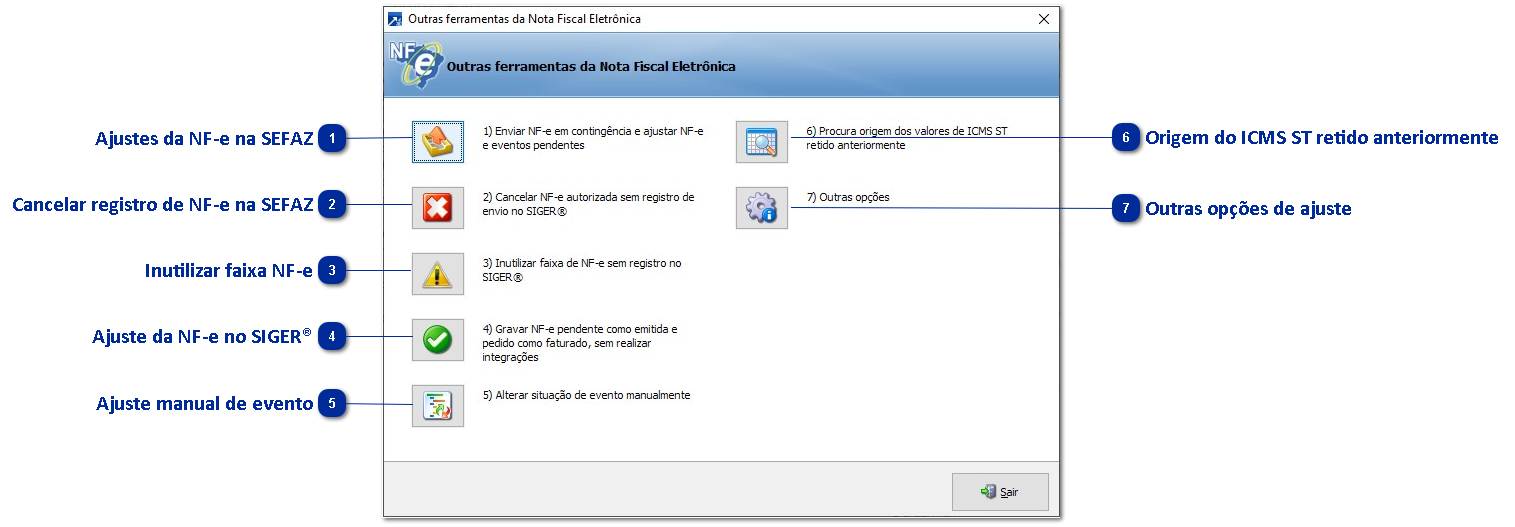
Task: Open the gear Outras opções icon
Action: (762, 208)
